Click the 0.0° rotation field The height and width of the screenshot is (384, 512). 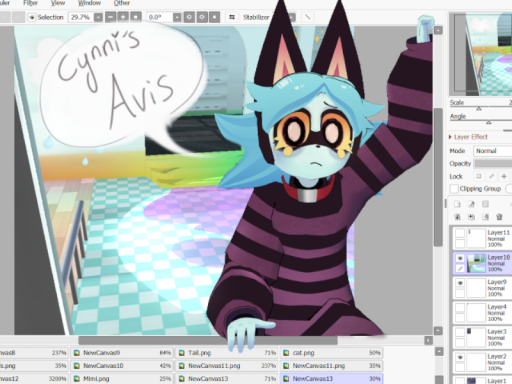click(x=160, y=17)
